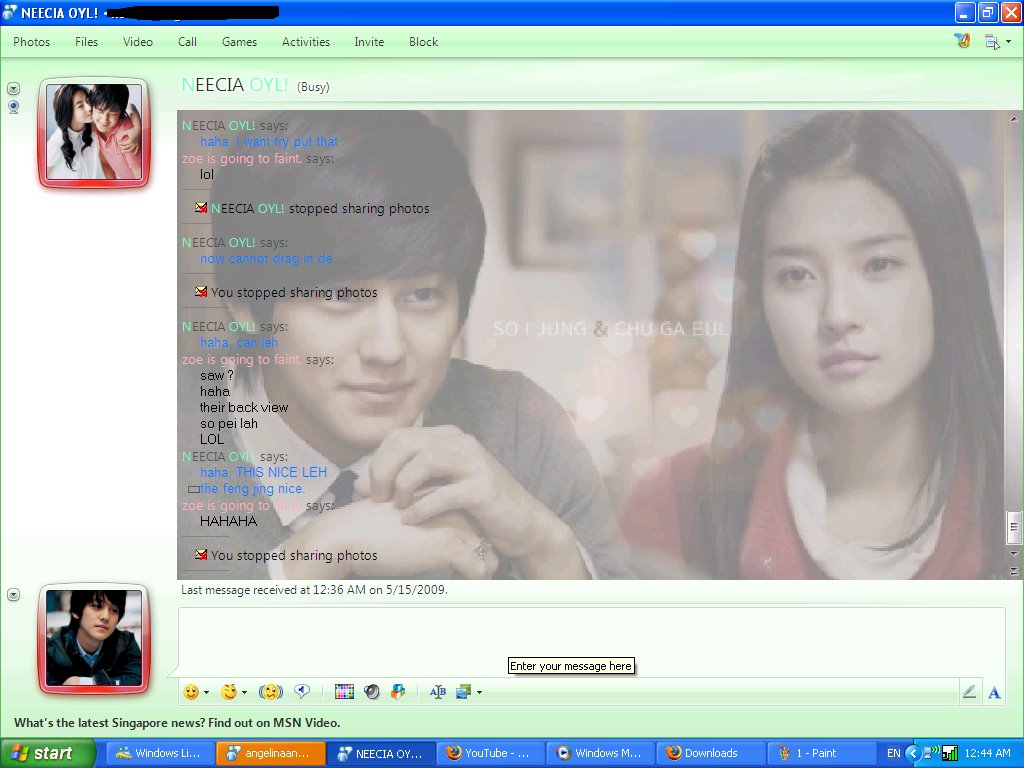Switch to Windows M... player taskbar item
The width and height of the screenshot is (1024, 768).
600,753
